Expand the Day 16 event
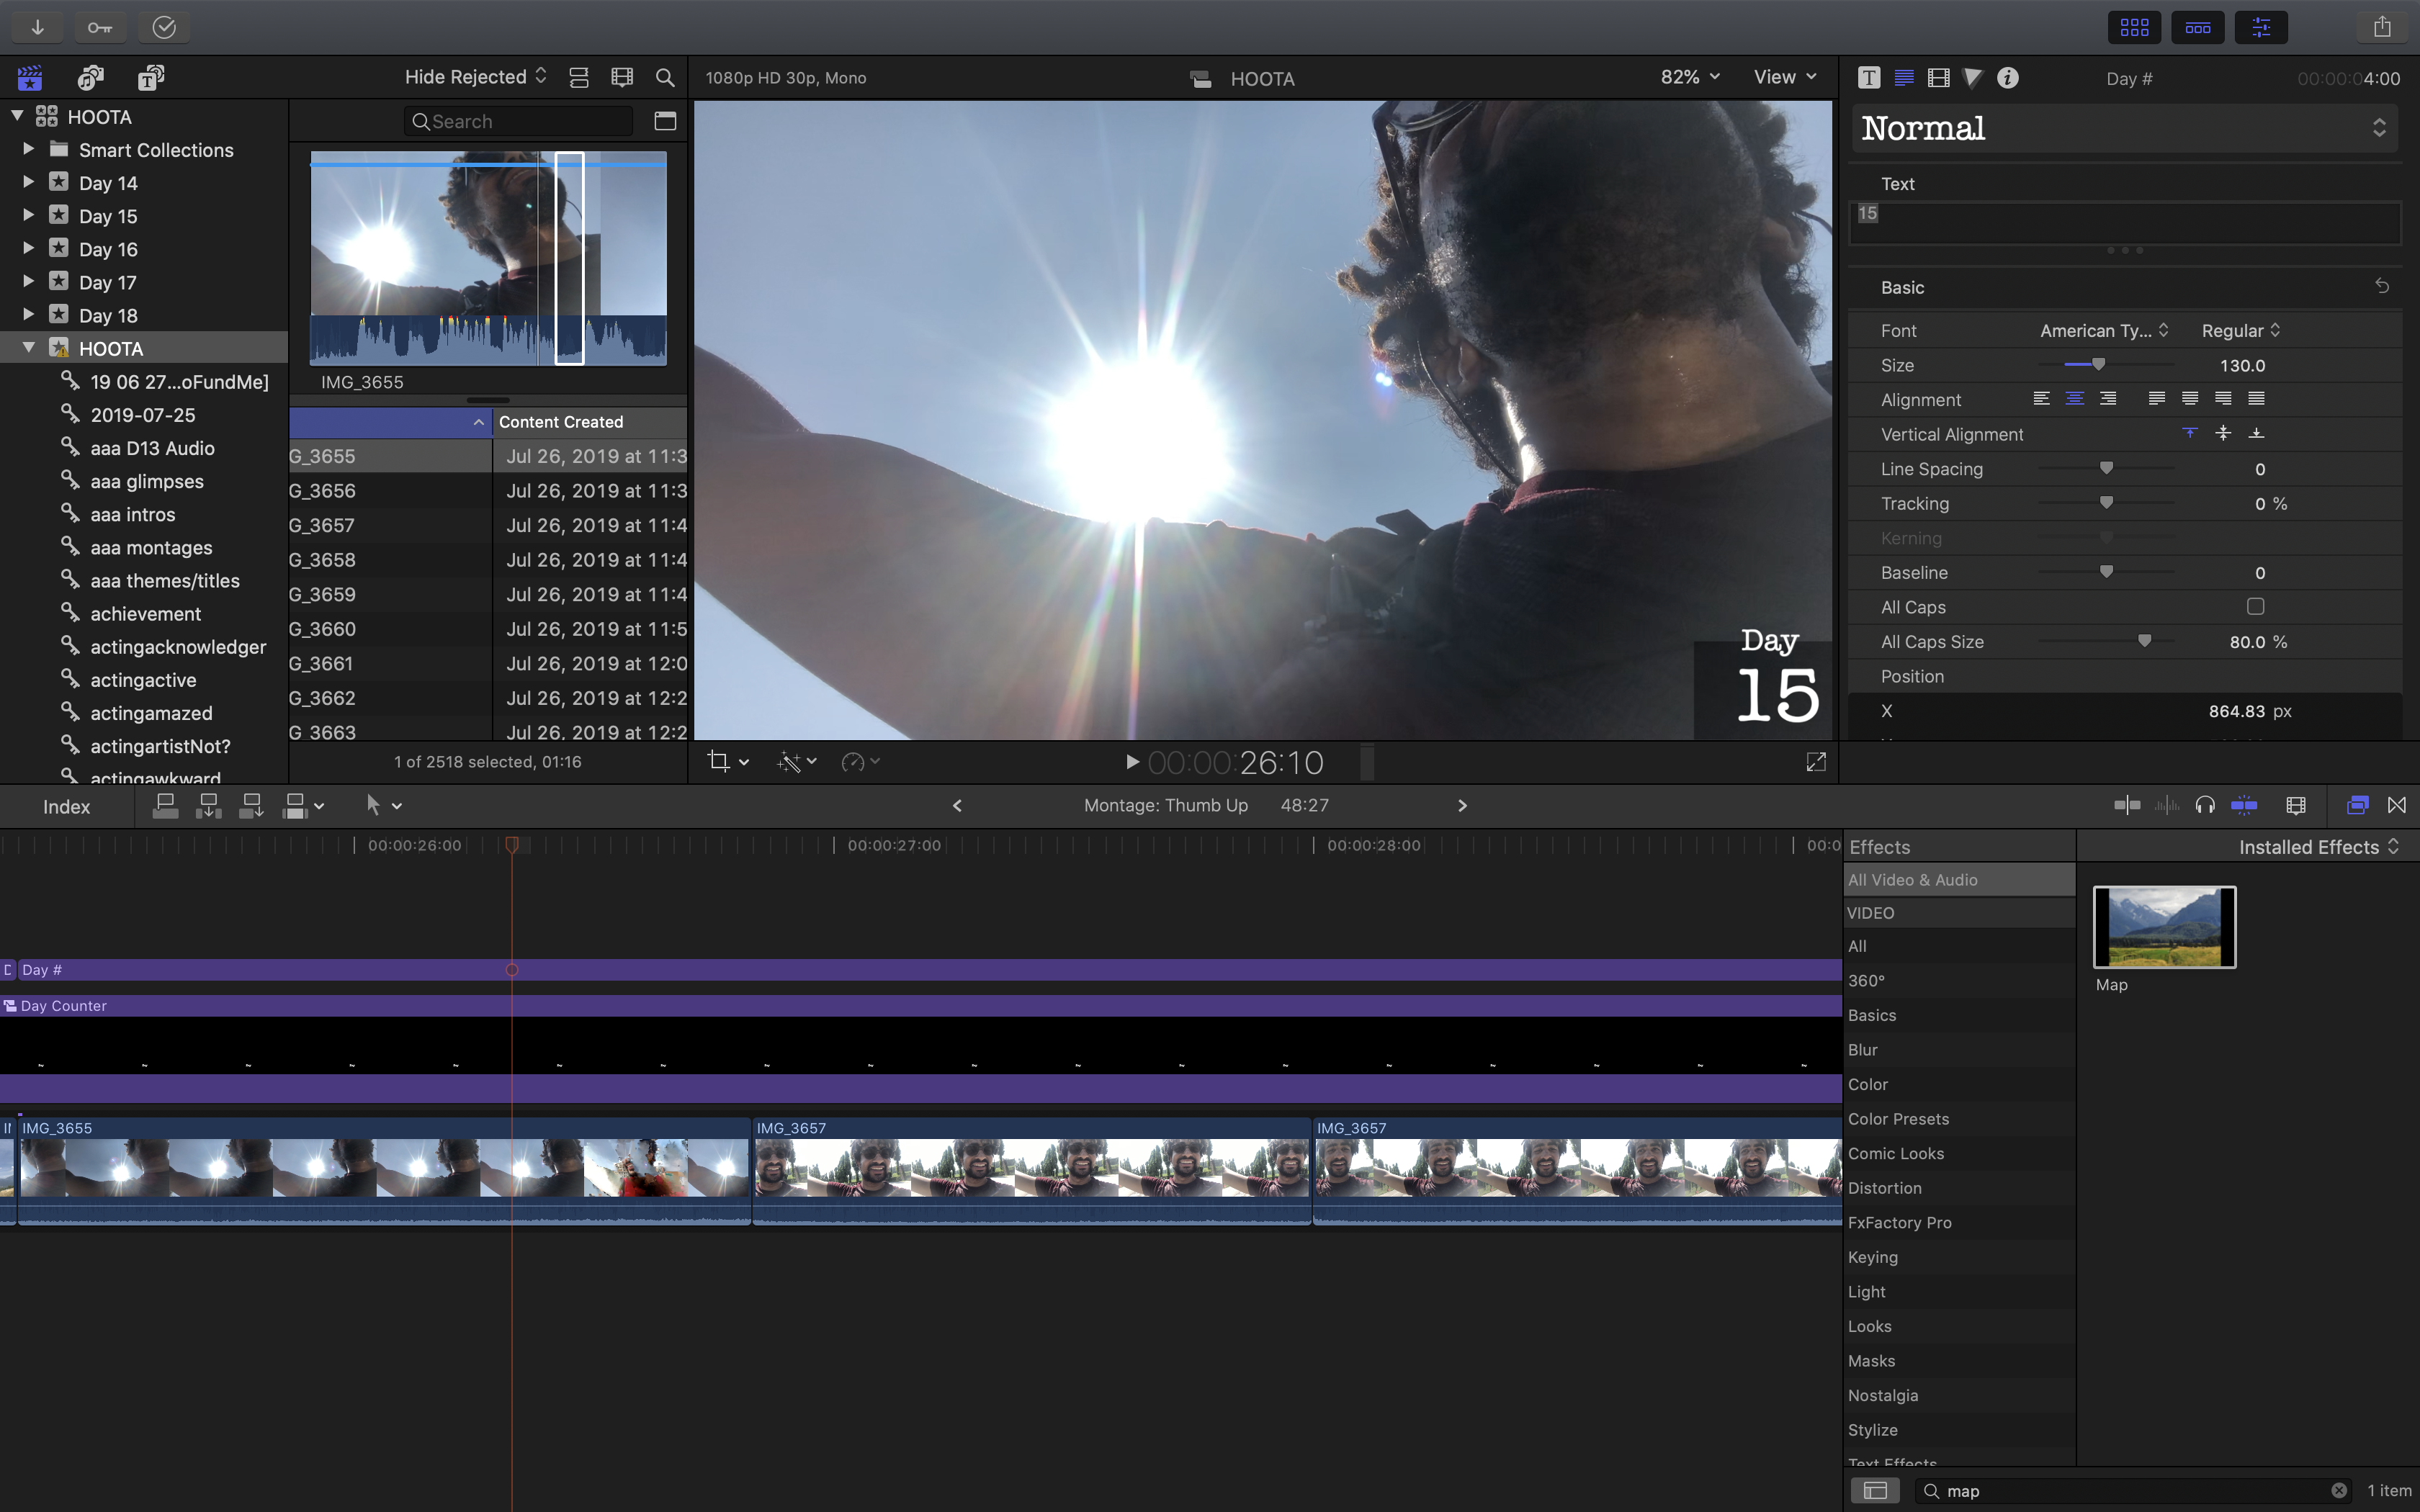This screenshot has width=2420, height=1512. tap(28, 249)
